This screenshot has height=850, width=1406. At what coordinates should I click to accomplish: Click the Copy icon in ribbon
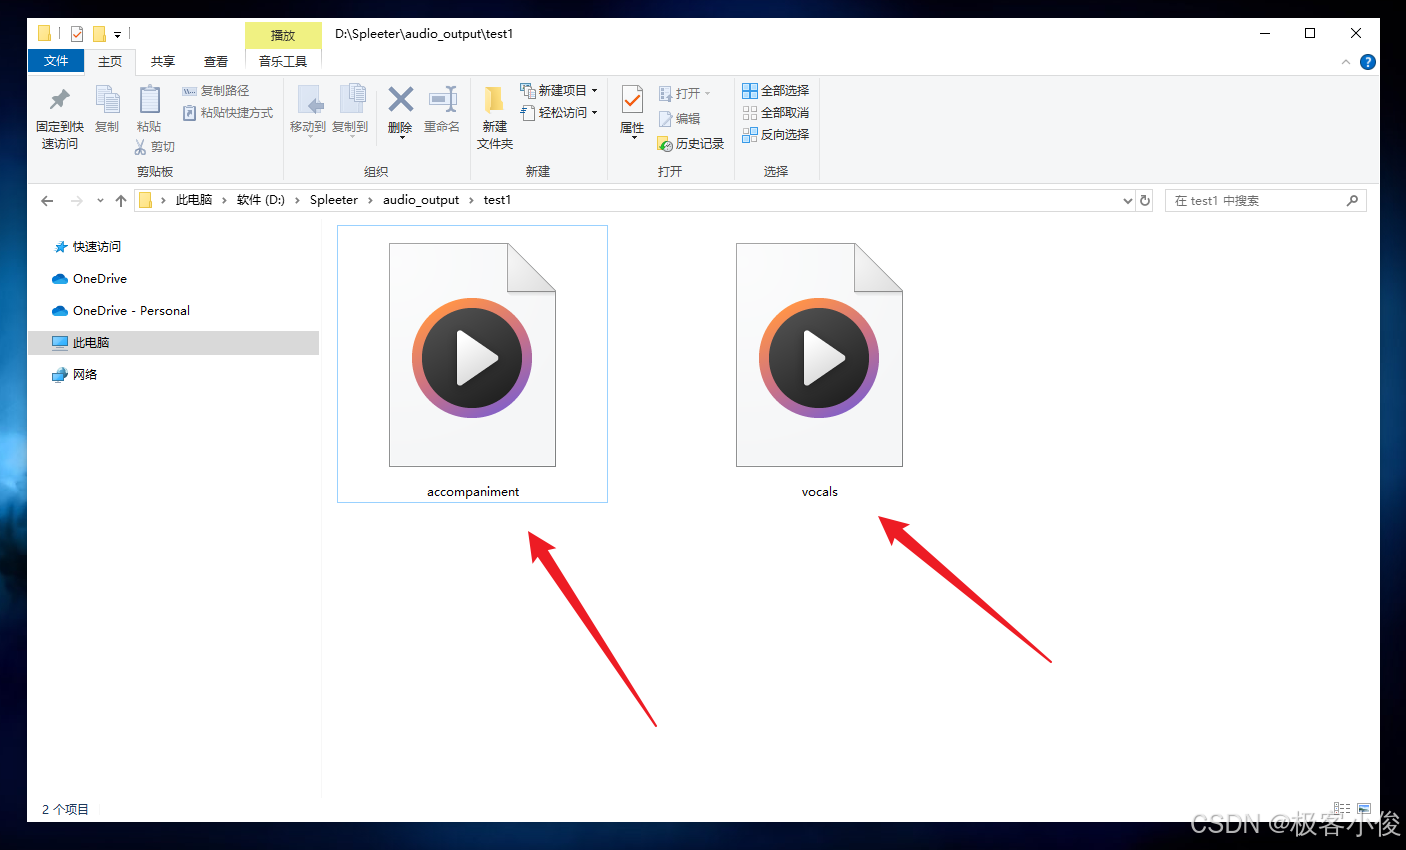pos(107,100)
